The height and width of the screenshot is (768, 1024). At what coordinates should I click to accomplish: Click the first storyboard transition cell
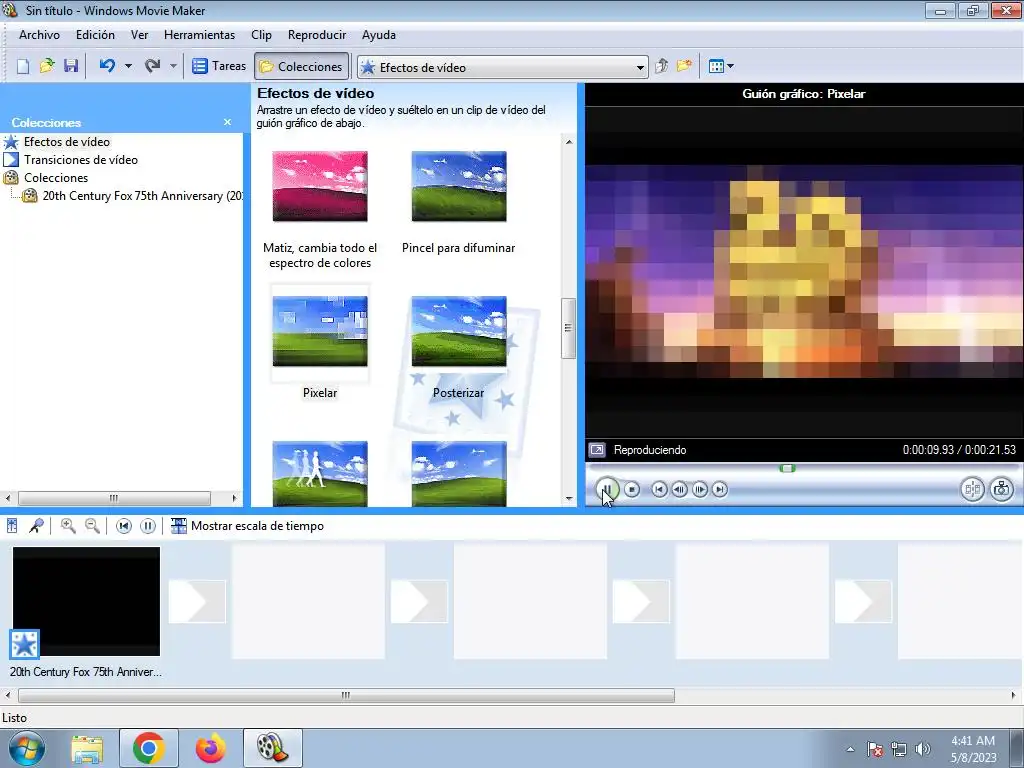click(197, 601)
